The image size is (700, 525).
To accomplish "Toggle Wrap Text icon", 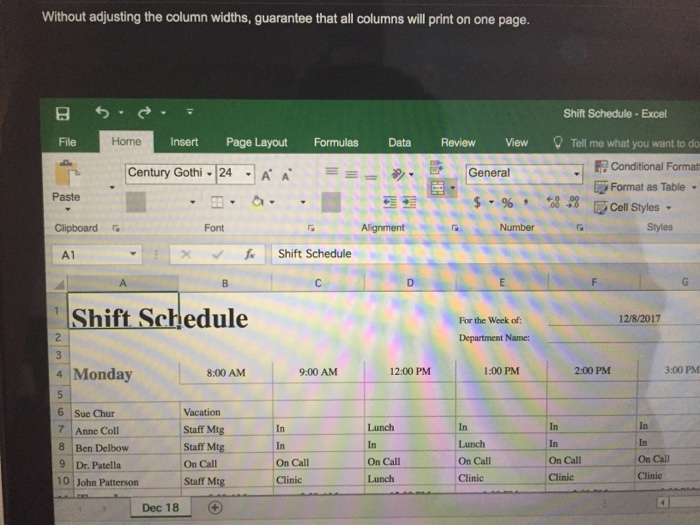I will pyautogui.click(x=436, y=168).
